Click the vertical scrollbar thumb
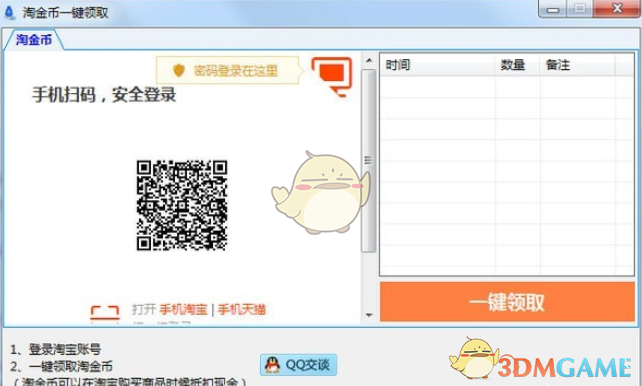This screenshot has height=386, width=642. click(x=368, y=160)
